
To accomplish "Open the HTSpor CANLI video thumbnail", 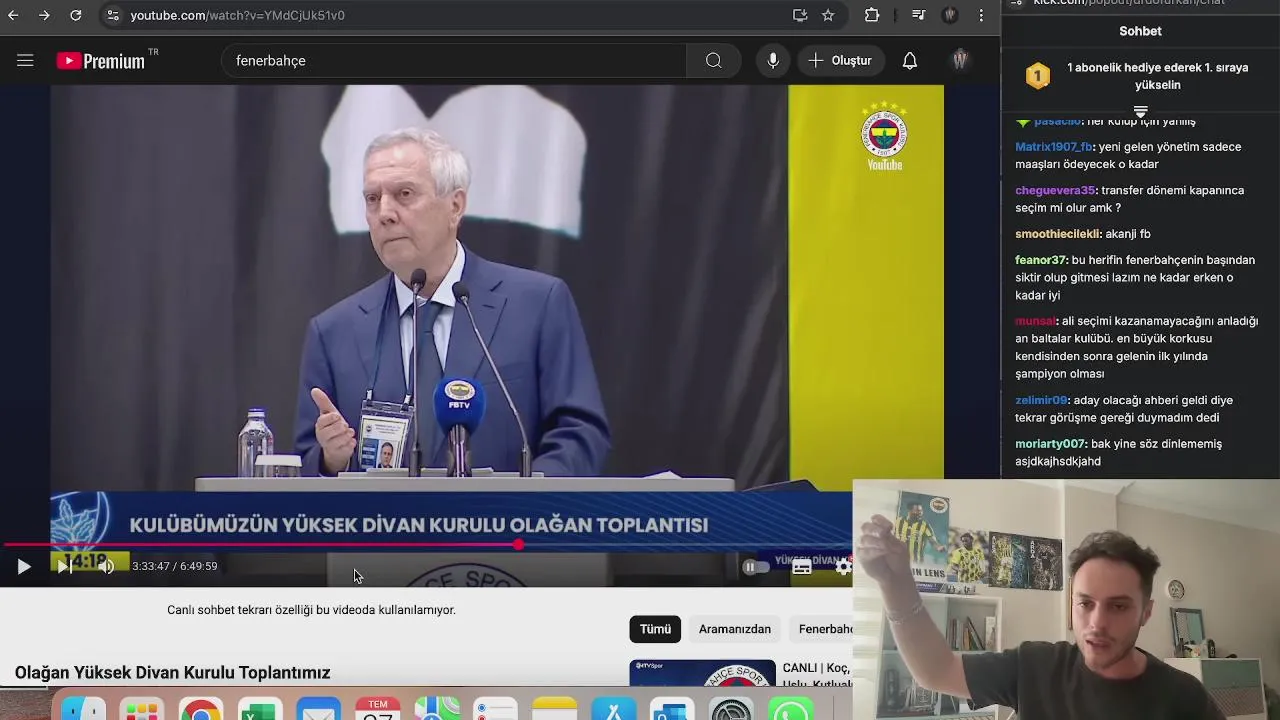I will click(x=702, y=672).
